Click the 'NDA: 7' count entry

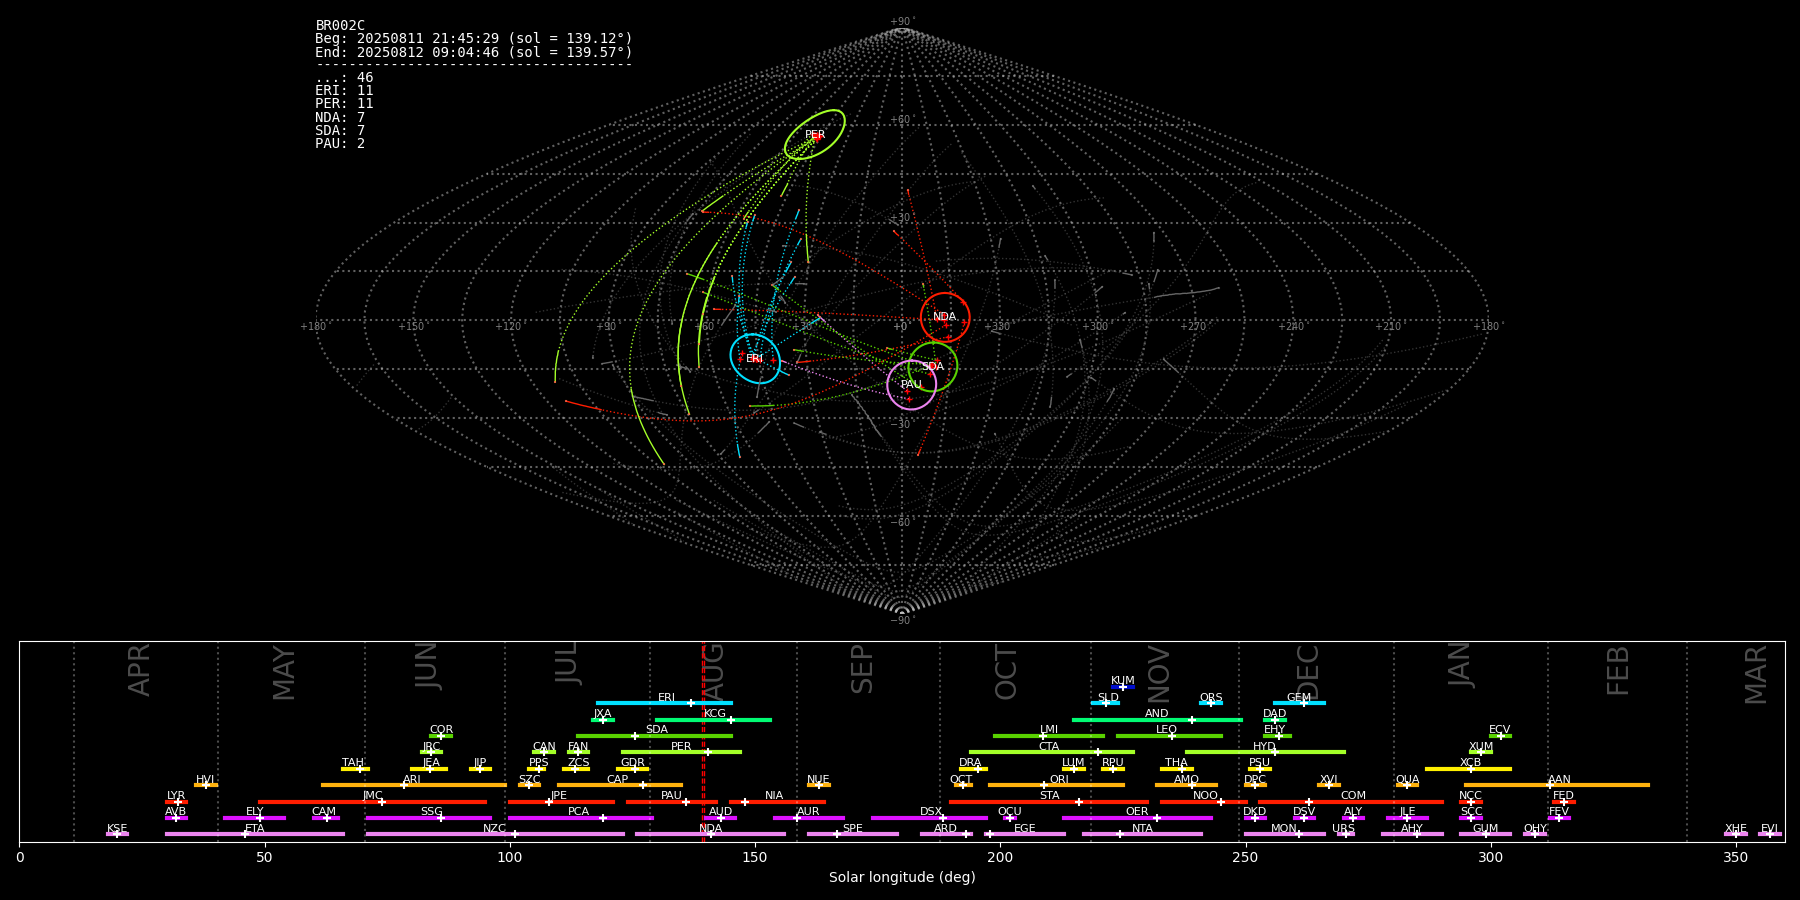pos(340,118)
